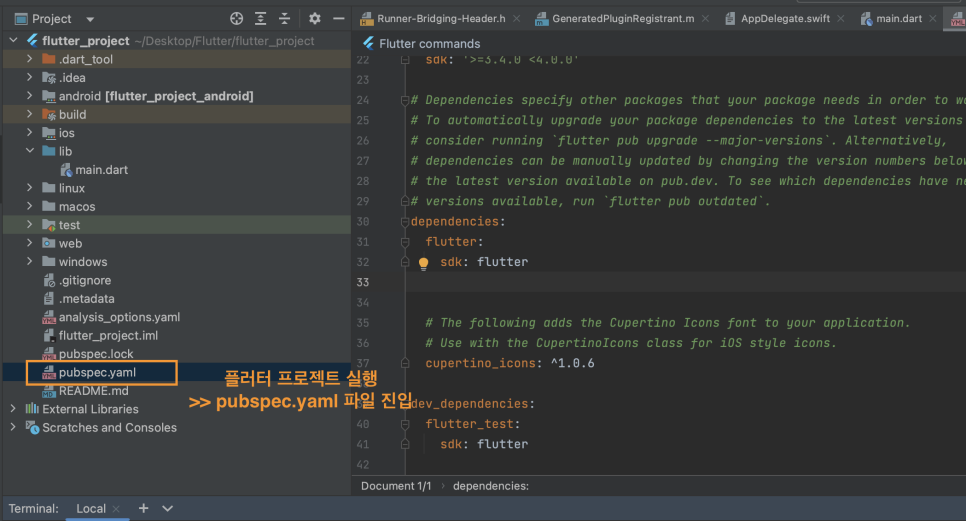The height and width of the screenshot is (521, 966).
Task: Open the Project view dropdown arrow
Action: pyautogui.click(x=90, y=19)
